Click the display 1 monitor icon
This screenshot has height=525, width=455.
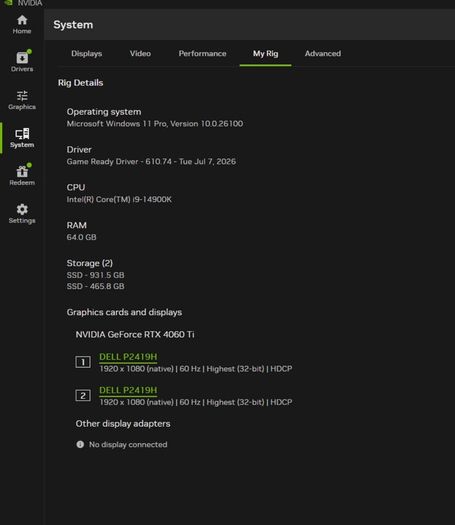click(83, 362)
